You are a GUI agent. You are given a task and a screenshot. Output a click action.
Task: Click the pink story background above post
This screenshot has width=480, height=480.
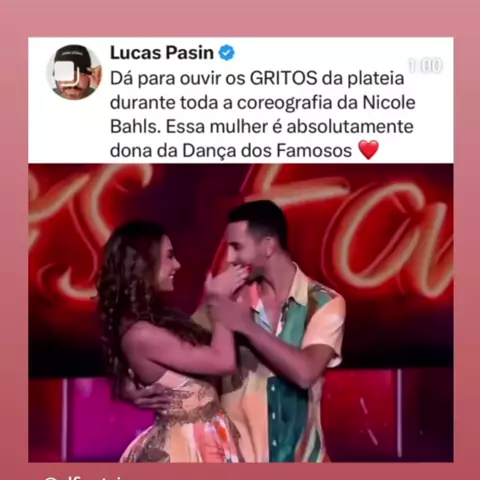coord(240,18)
